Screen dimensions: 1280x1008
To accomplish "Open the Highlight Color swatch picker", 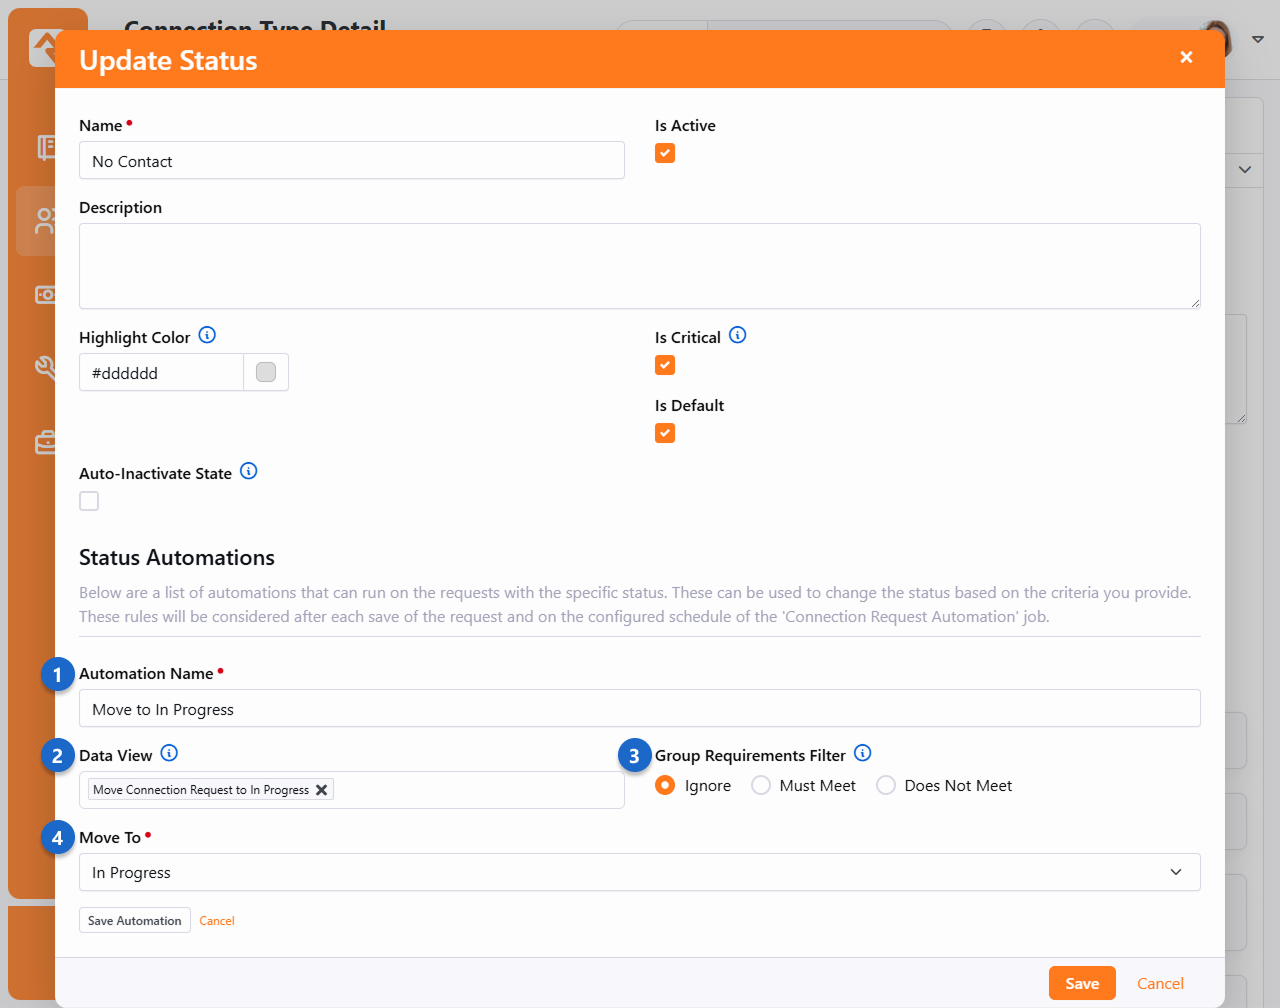I will tap(266, 373).
